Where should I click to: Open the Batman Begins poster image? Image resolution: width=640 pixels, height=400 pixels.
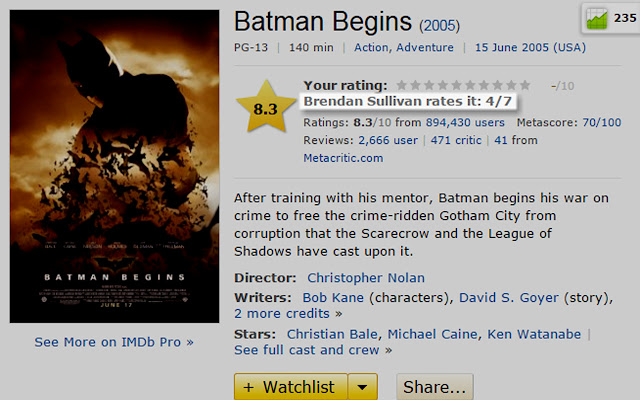(114, 166)
